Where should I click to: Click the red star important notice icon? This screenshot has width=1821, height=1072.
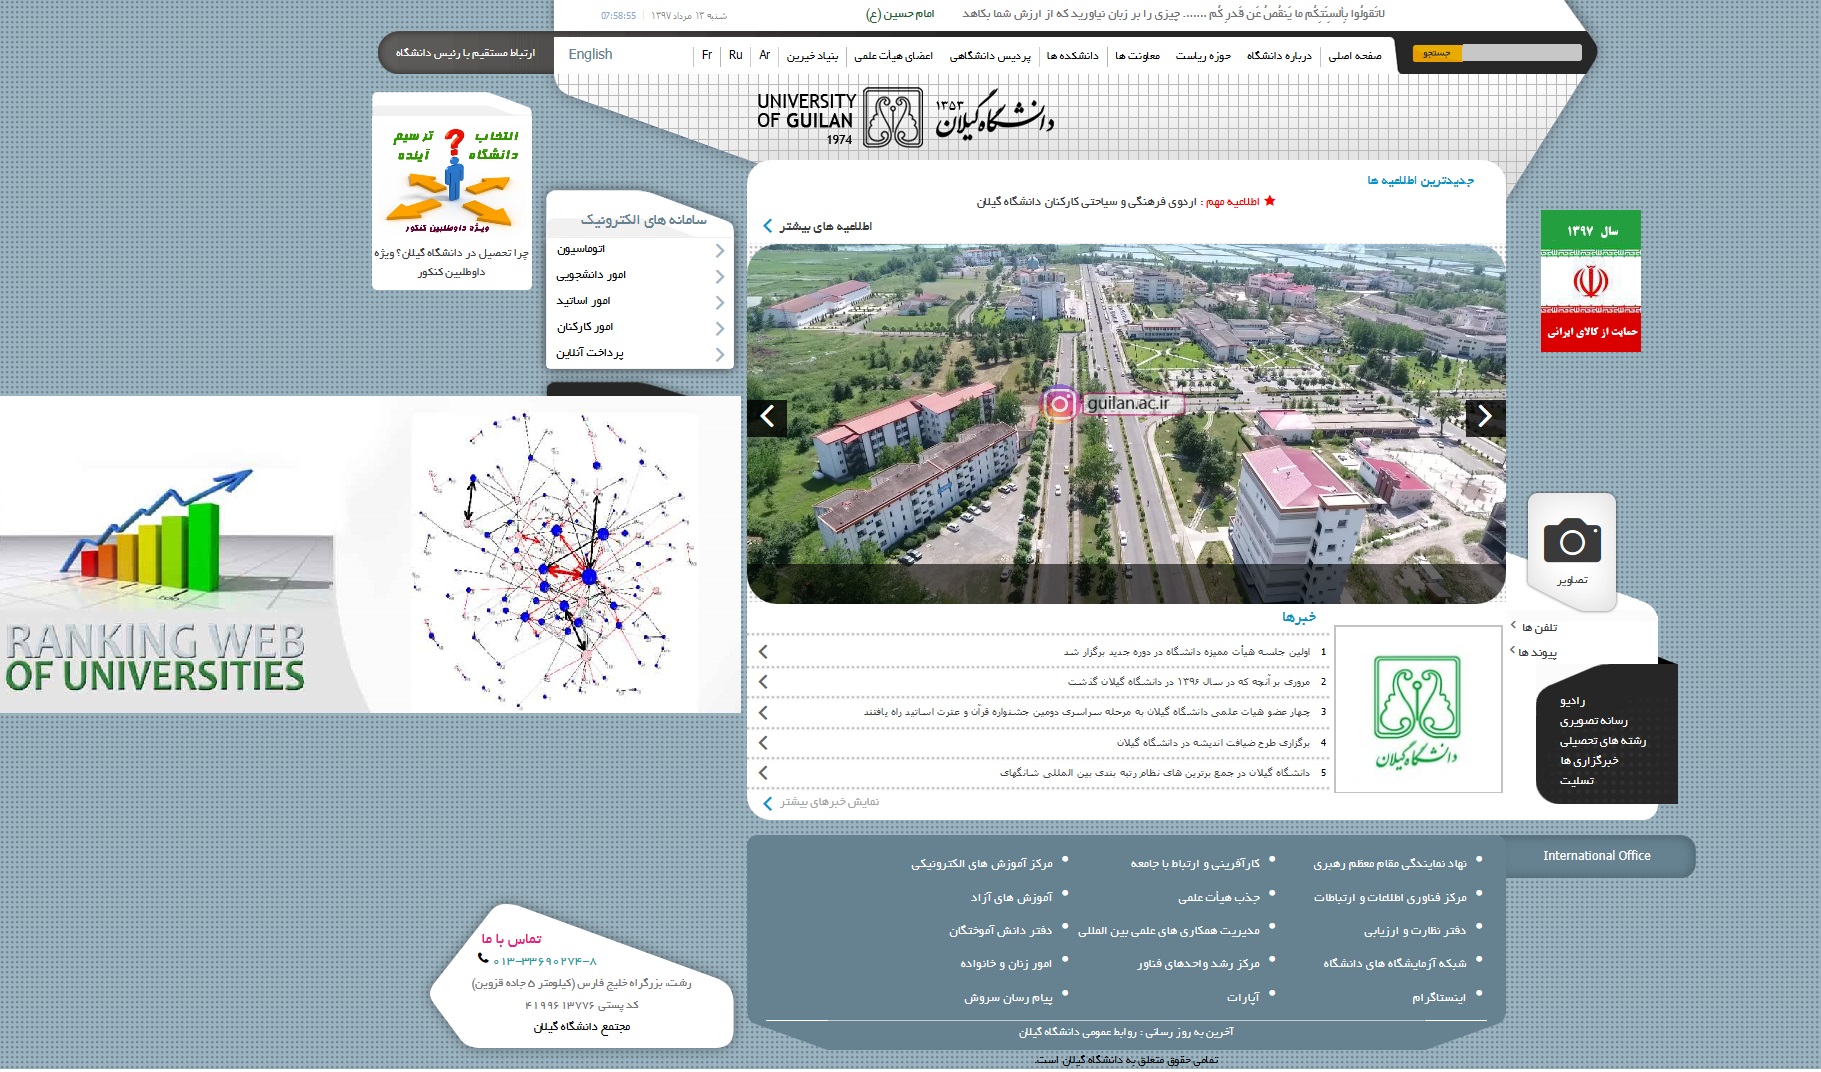pyautogui.click(x=1270, y=201)
